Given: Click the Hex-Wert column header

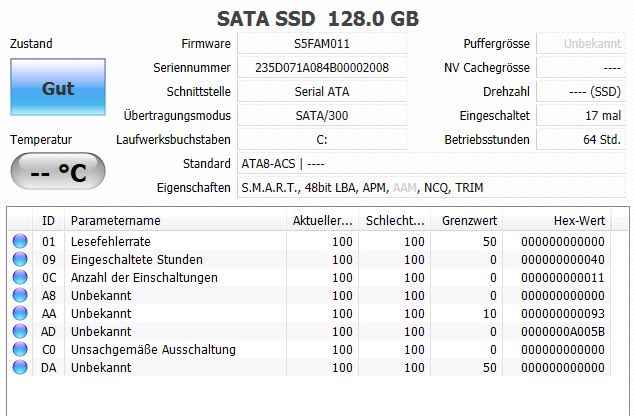Looking at the screenshot, I should coord(578,221).
